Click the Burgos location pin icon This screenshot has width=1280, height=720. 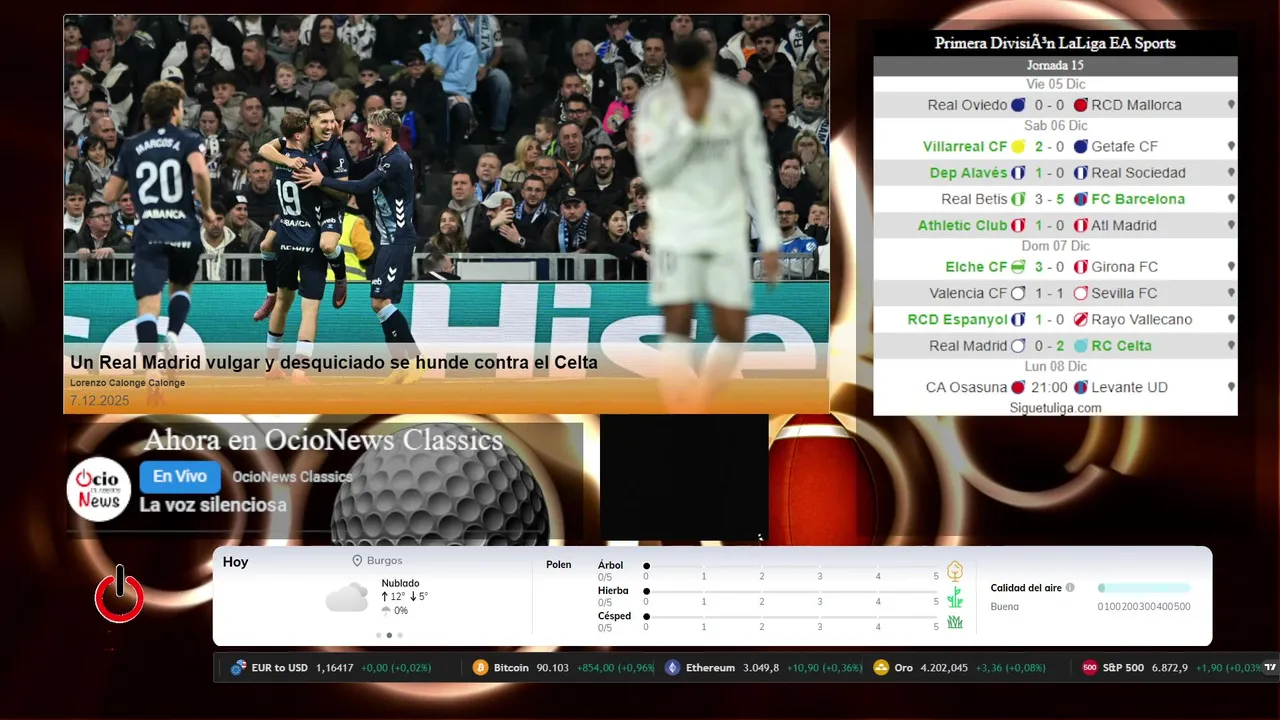(x=357, y=561)
